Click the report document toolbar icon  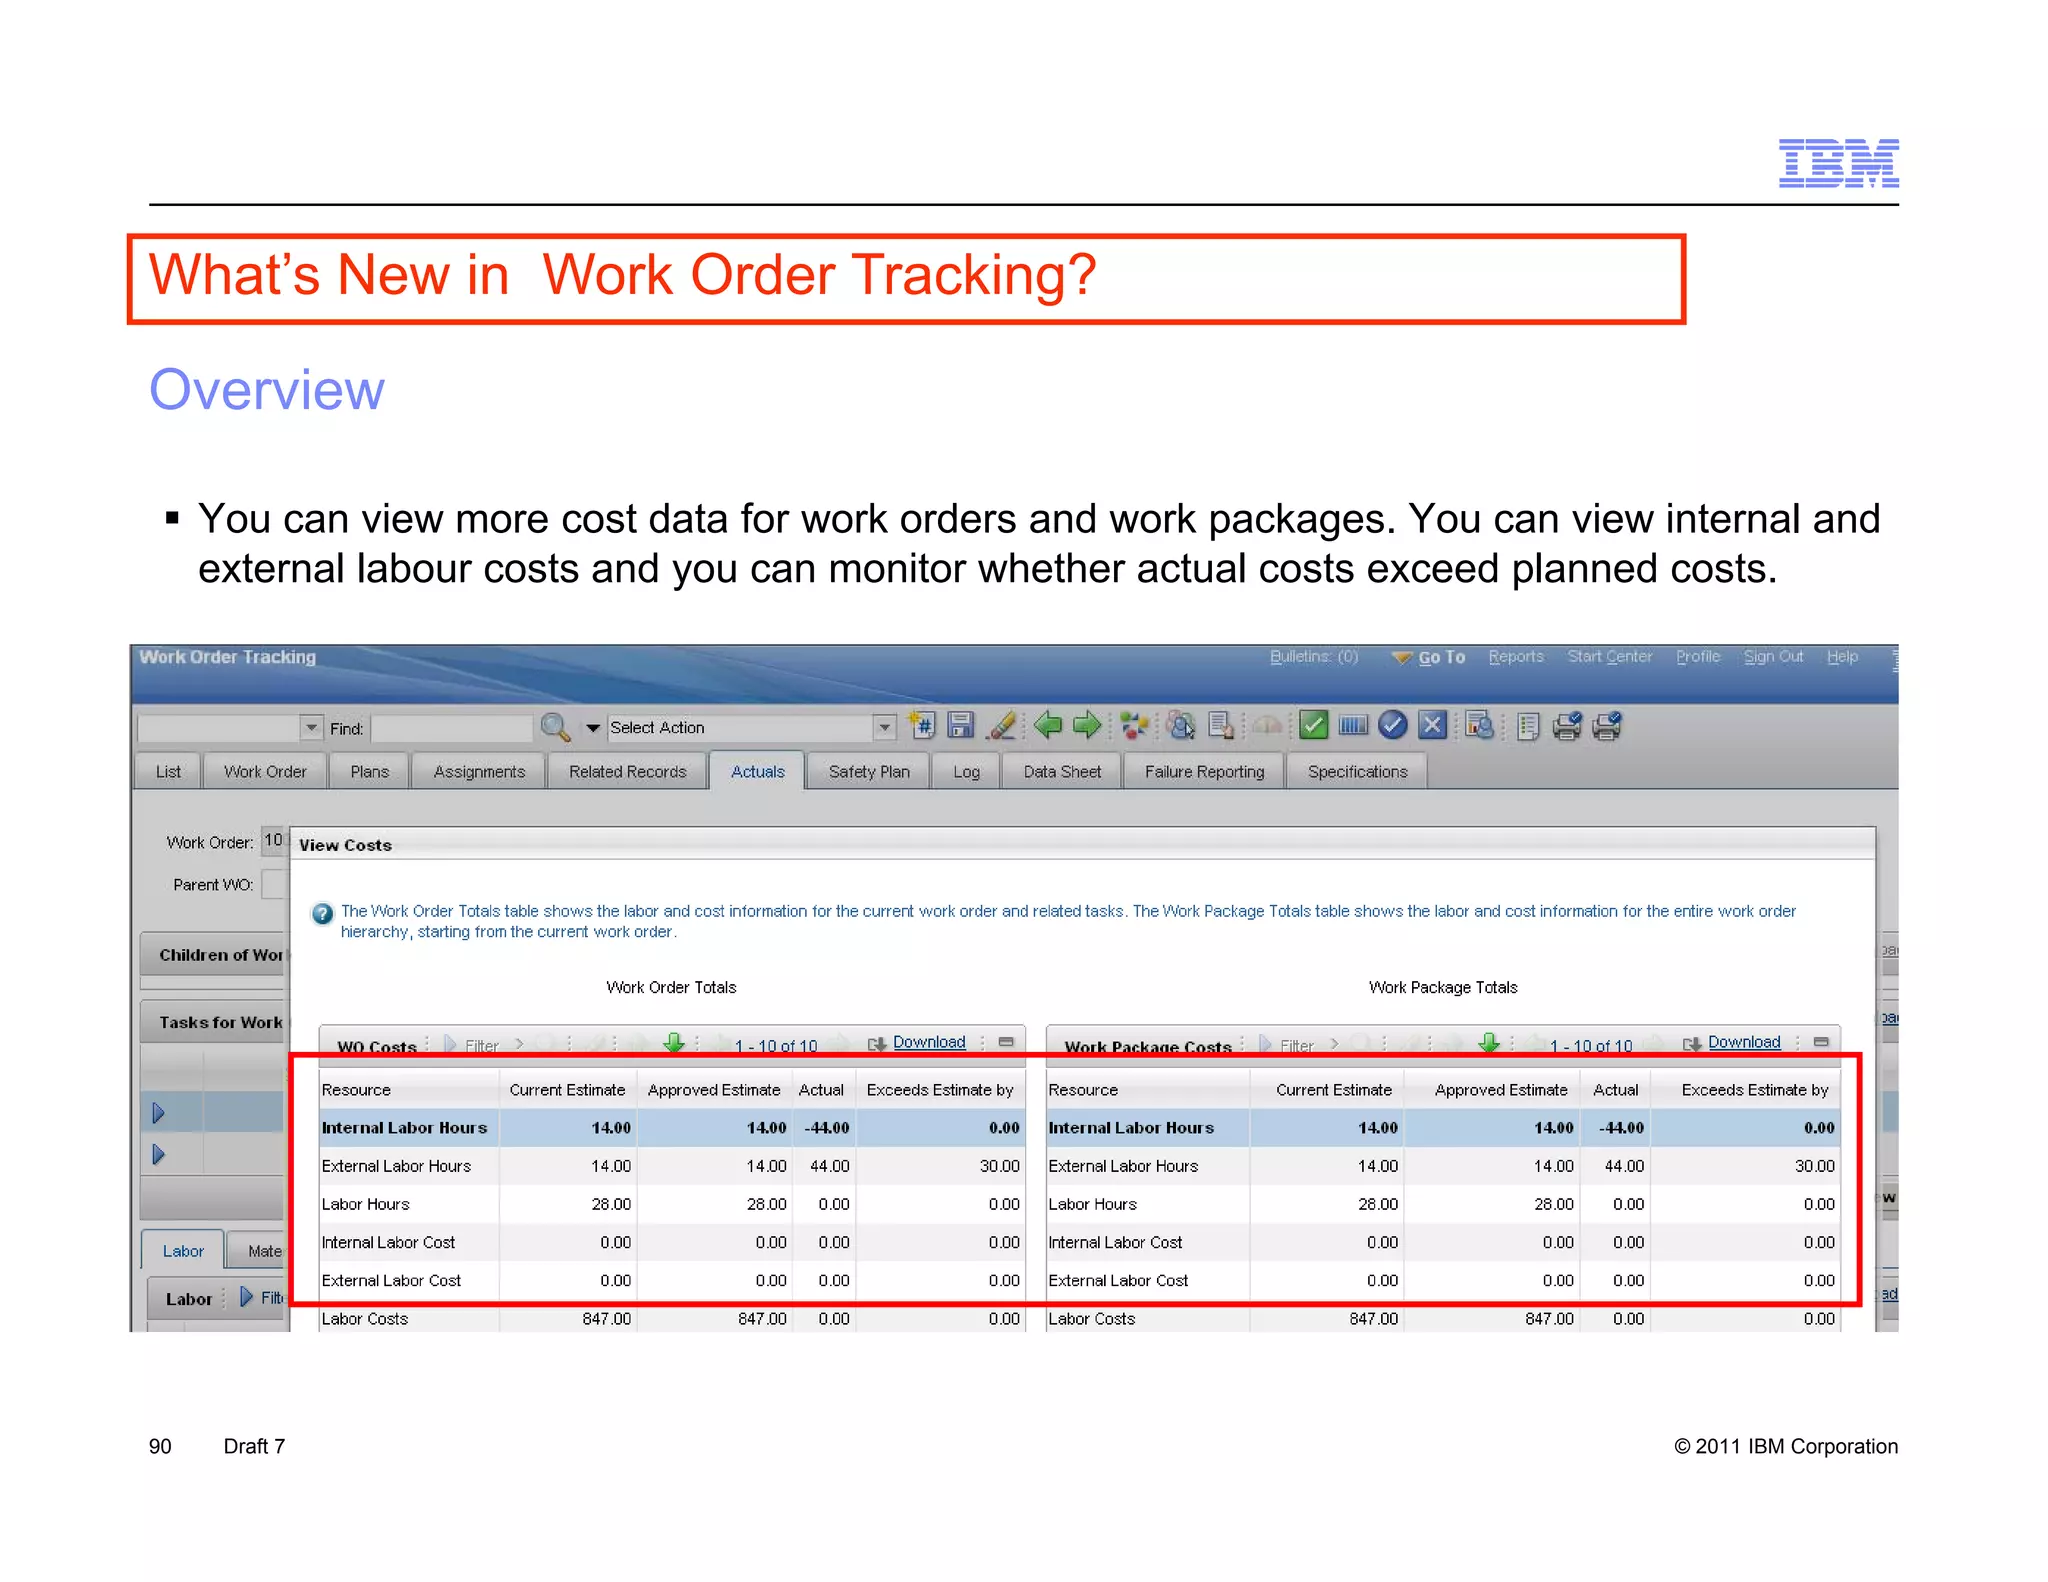1479,725
